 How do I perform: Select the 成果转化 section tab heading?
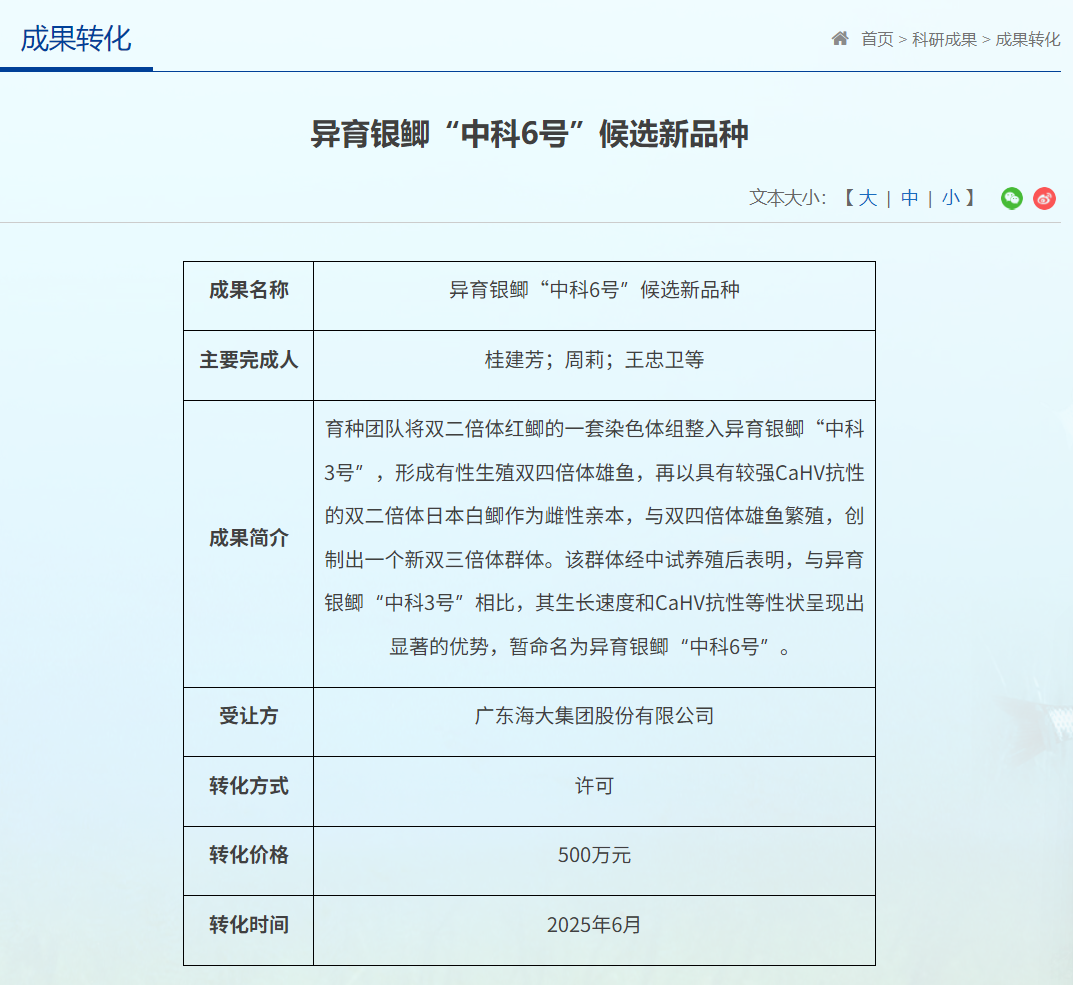coord(76,38)
